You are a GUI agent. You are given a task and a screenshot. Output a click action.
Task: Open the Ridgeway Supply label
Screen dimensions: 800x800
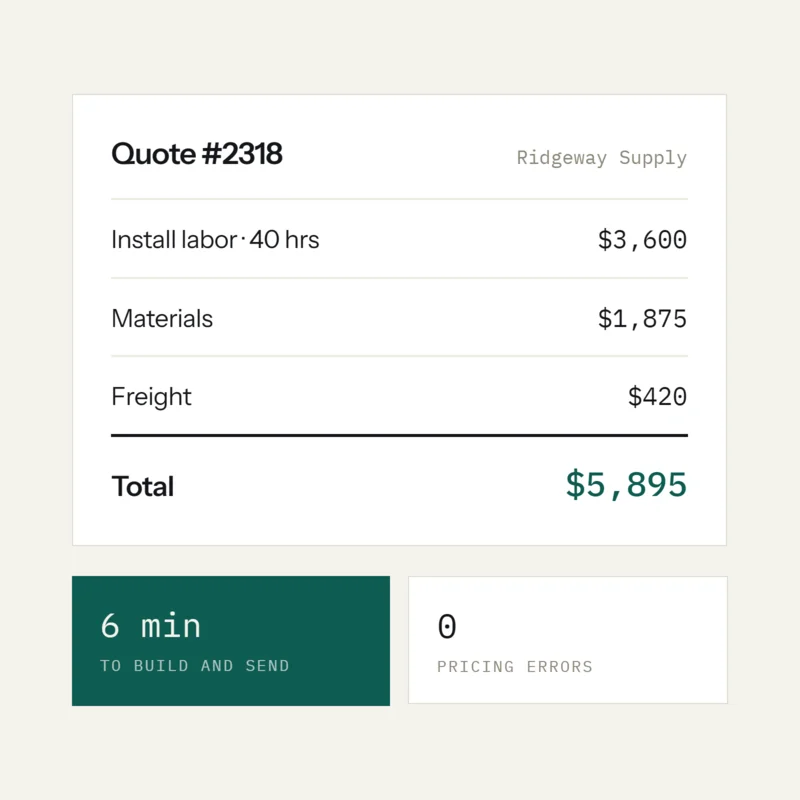coord(602,158)
